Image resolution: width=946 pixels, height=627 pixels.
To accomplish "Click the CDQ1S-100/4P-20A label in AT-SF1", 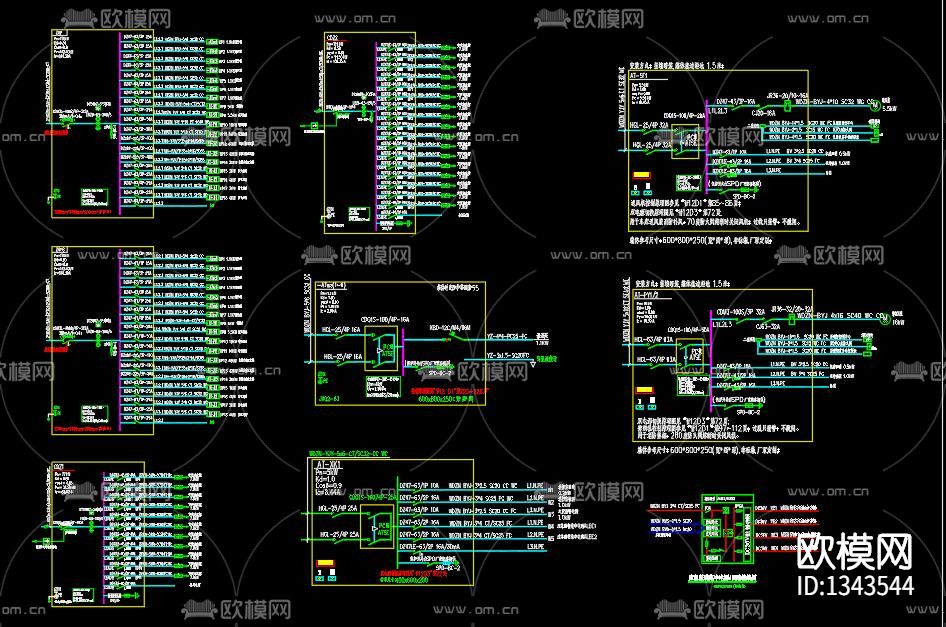I will click(x=684, y=115).
